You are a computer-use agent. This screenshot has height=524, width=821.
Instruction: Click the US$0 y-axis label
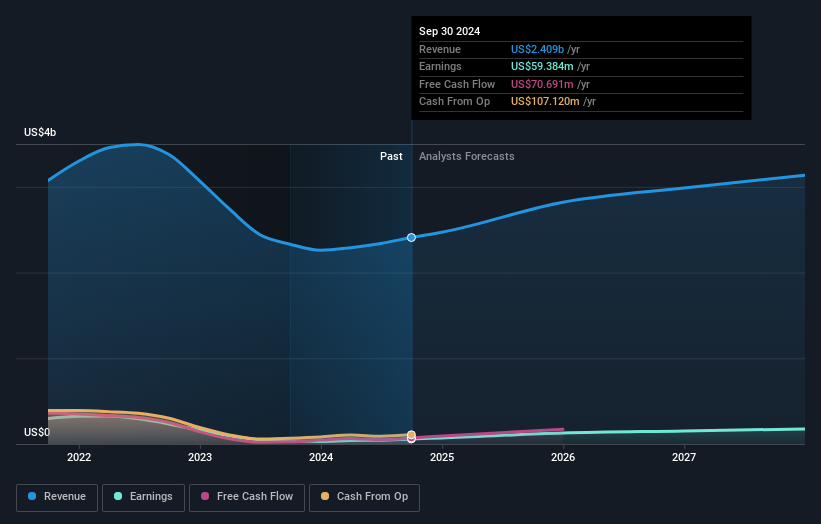(37, 432)
